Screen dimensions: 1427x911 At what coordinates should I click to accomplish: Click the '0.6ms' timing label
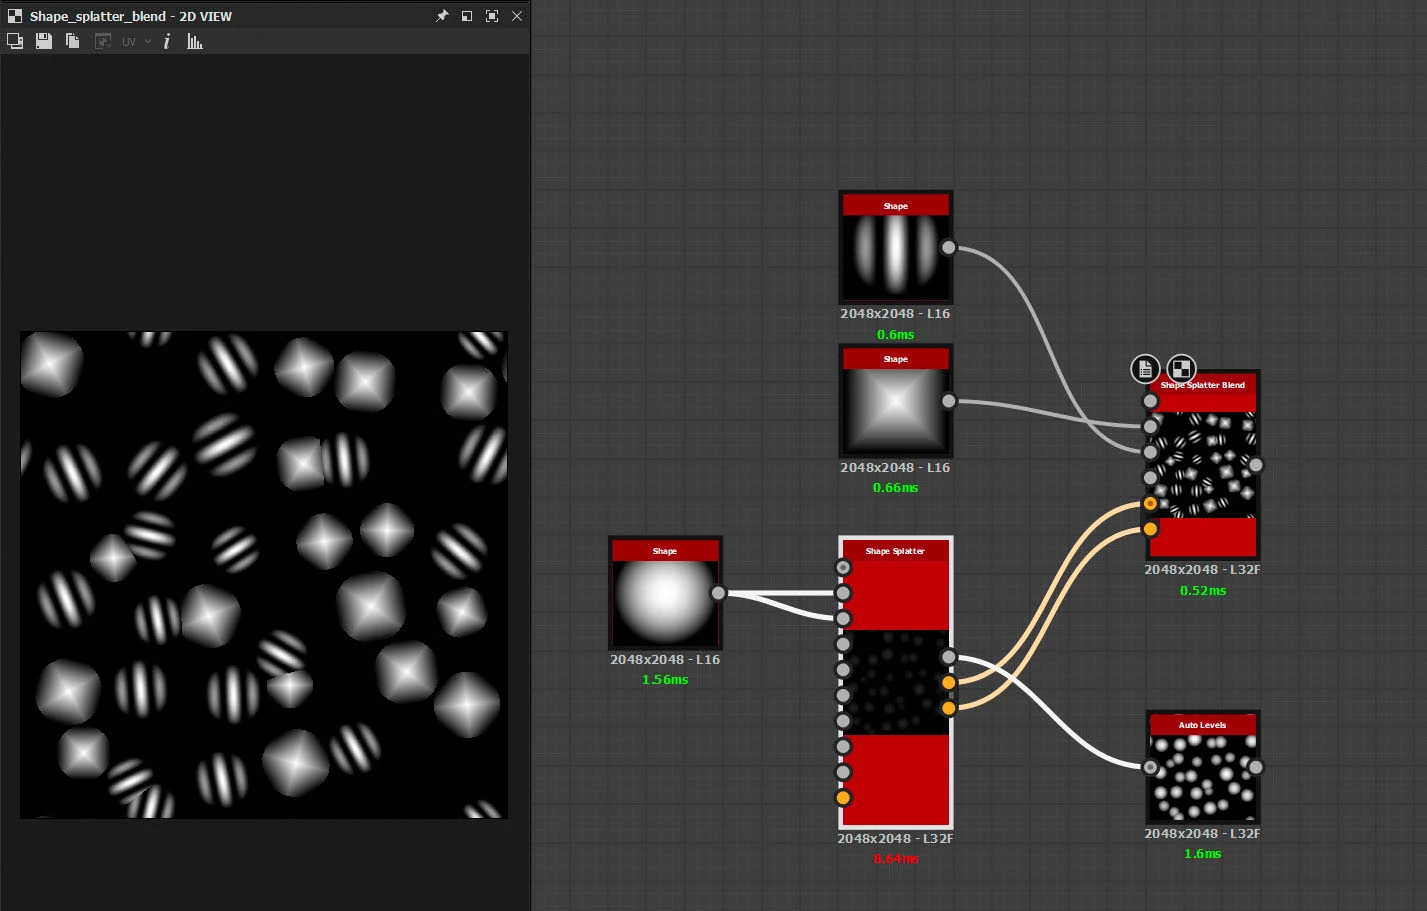[895, 335]
